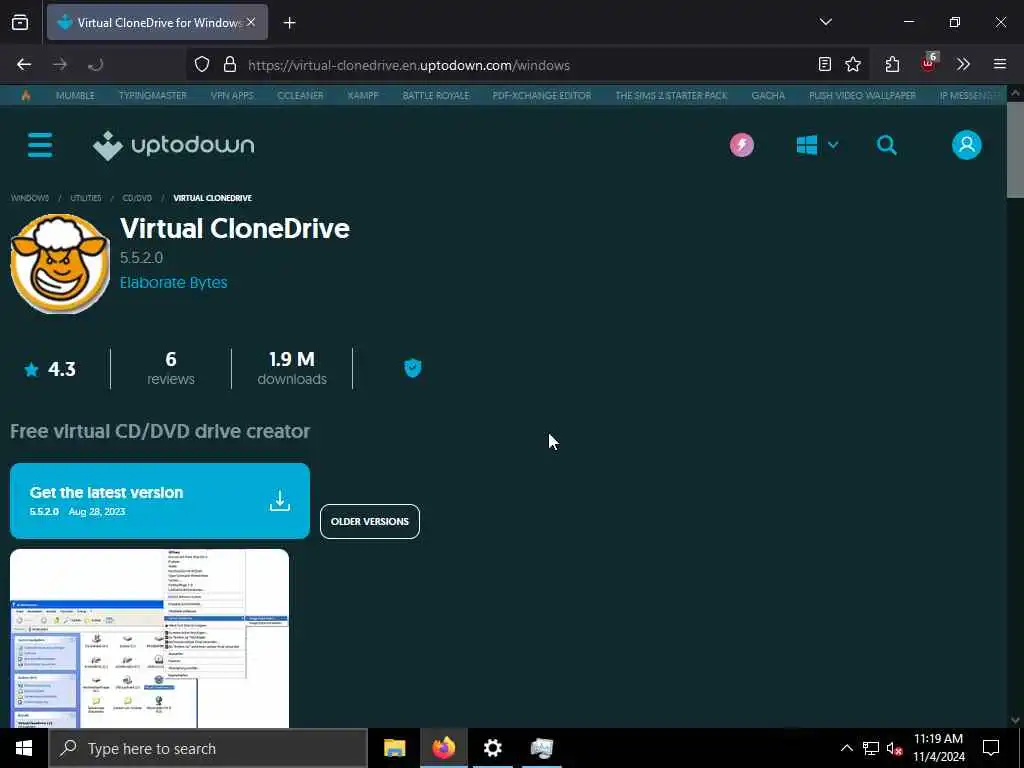Click the Windows platform icon

coord(807,145)
